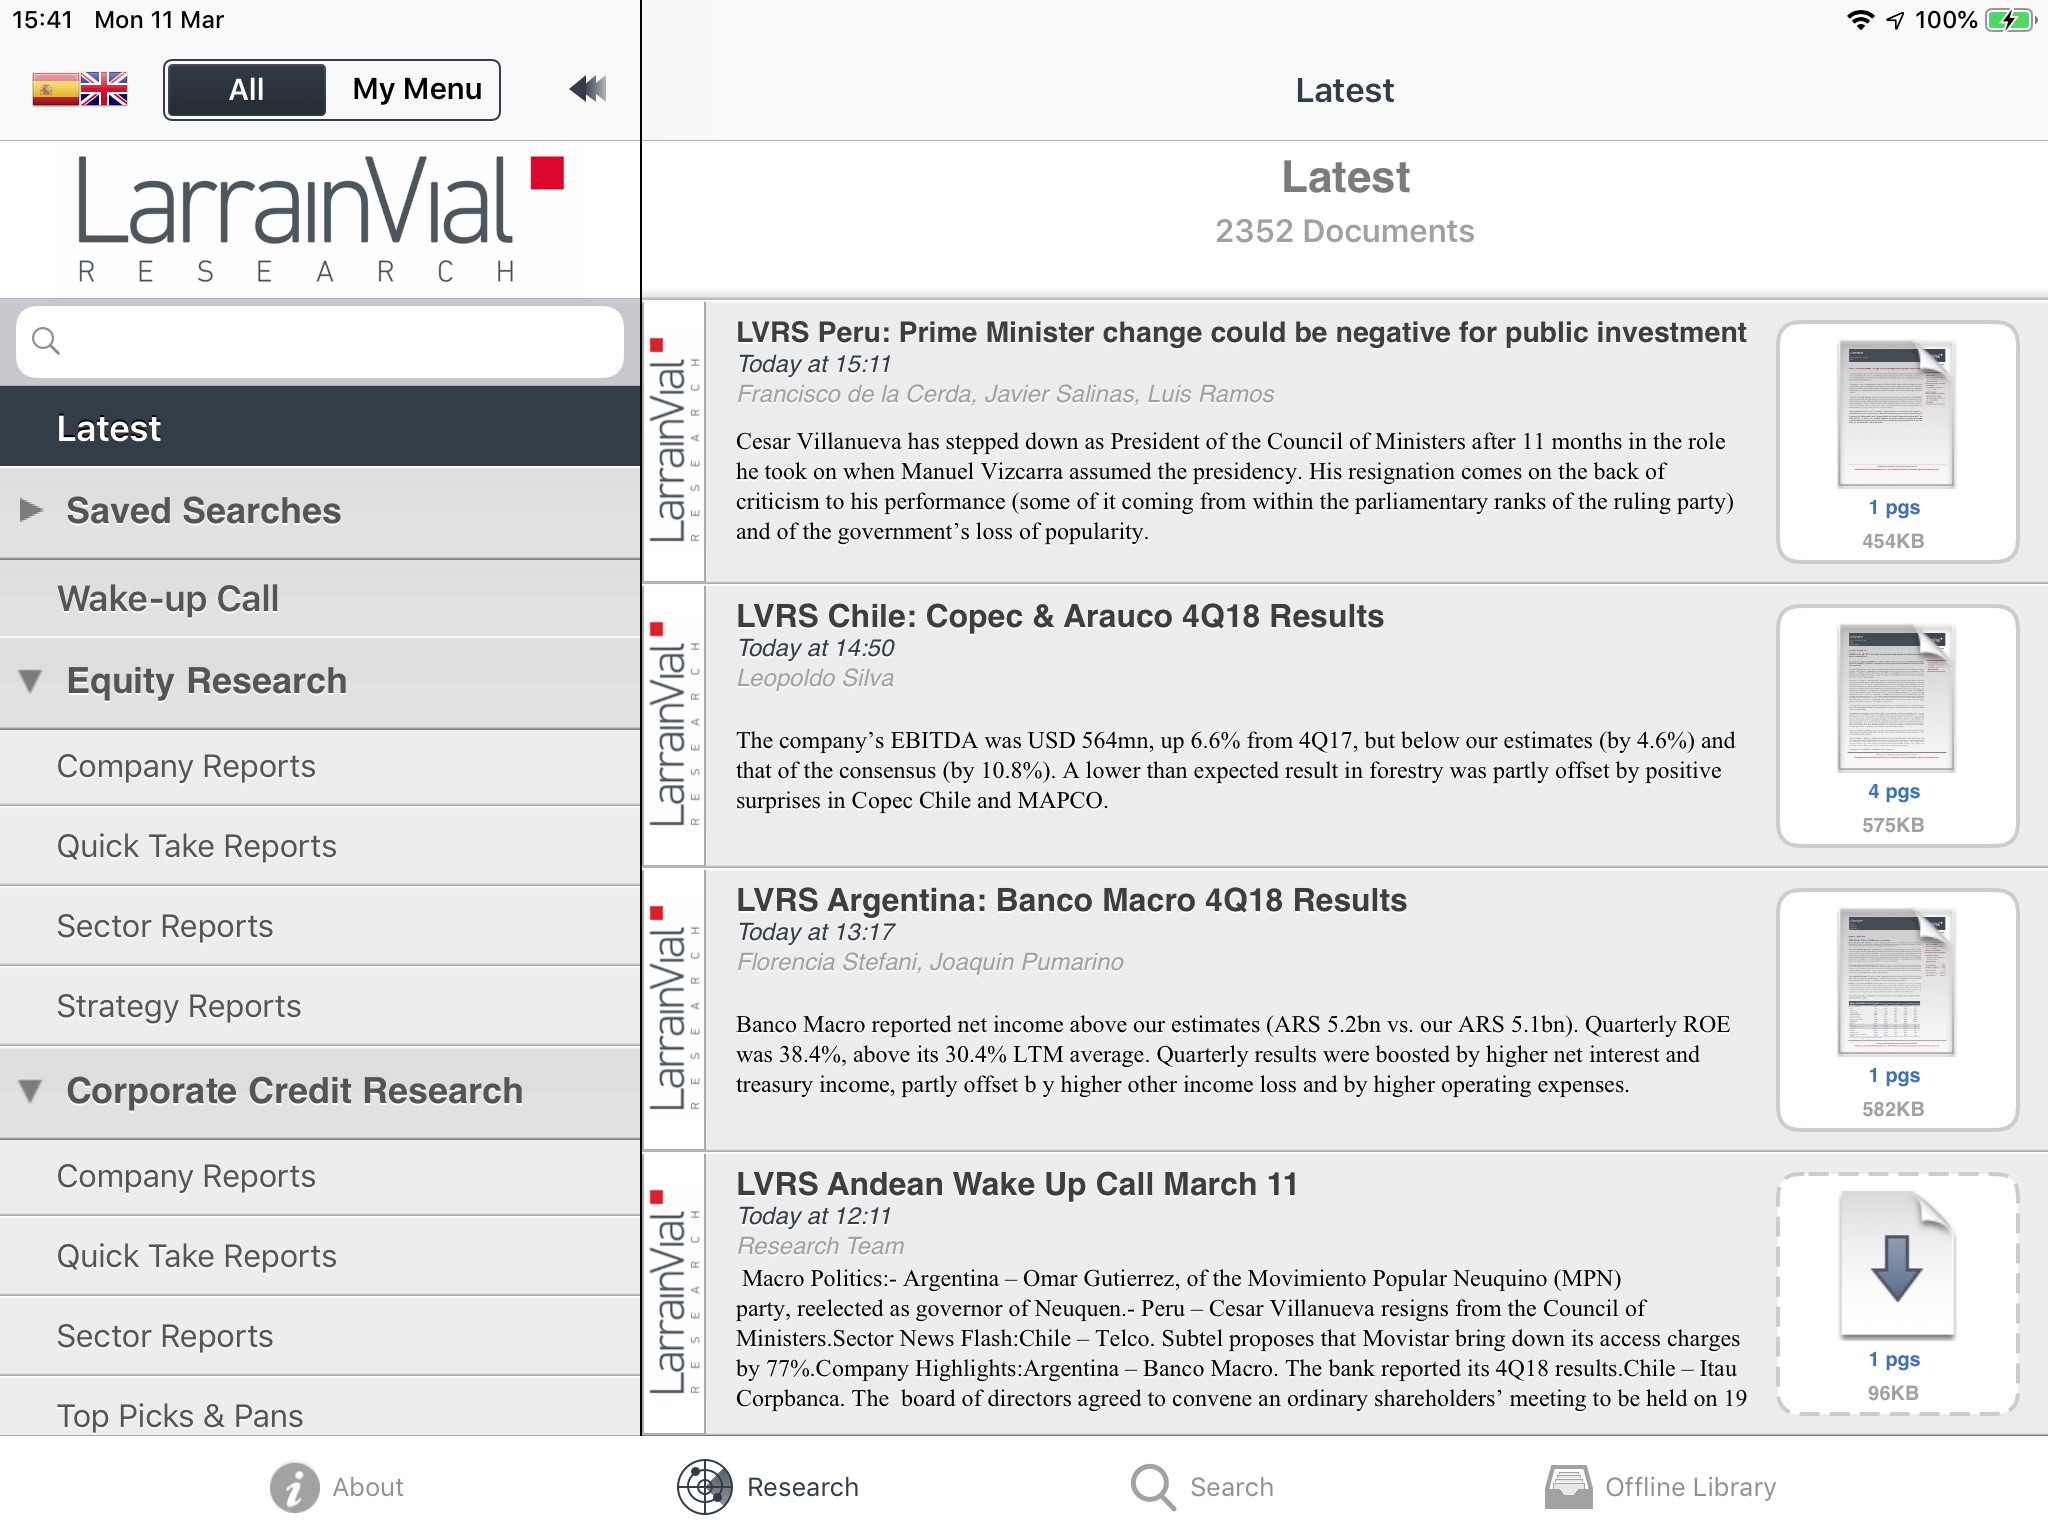The height and width of the screenshot is (1536, 2048).
Task: Click author 'Leopoldo Silva'
Action: pyautogui.click(x=815, y=678)
